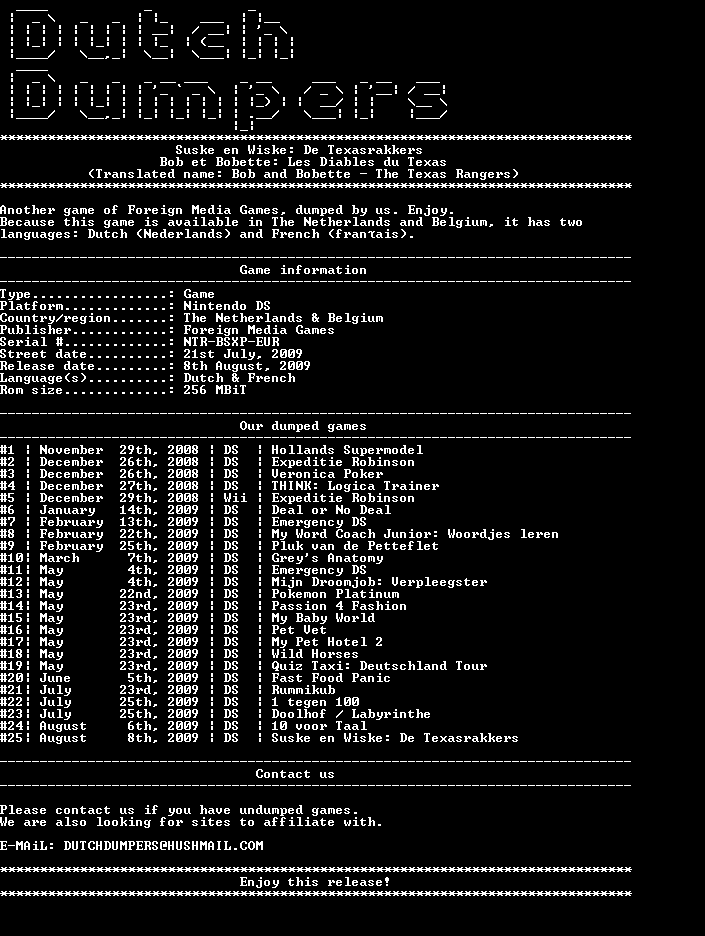The width and height of the screenshot is (705, 936).
Task: Click the Rom size value "256 MBiT"
Action: [215, 390]
